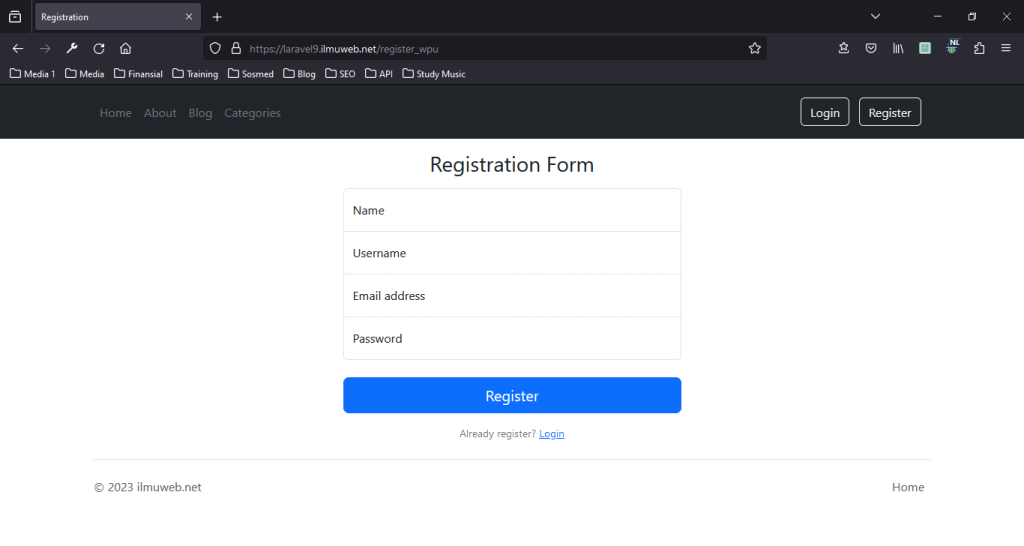This screenshot has width=1024, height=546.
Task: Open the Pocket save icon
Action: (871, 48)
